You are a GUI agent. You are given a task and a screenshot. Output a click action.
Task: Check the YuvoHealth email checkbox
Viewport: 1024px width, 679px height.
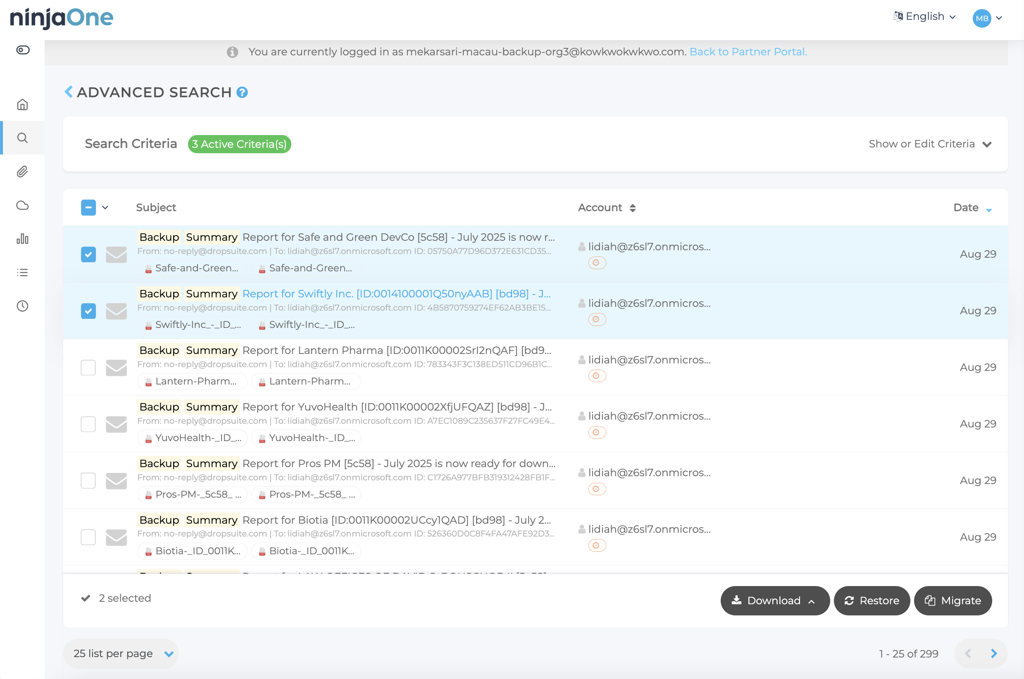[88, 424]
